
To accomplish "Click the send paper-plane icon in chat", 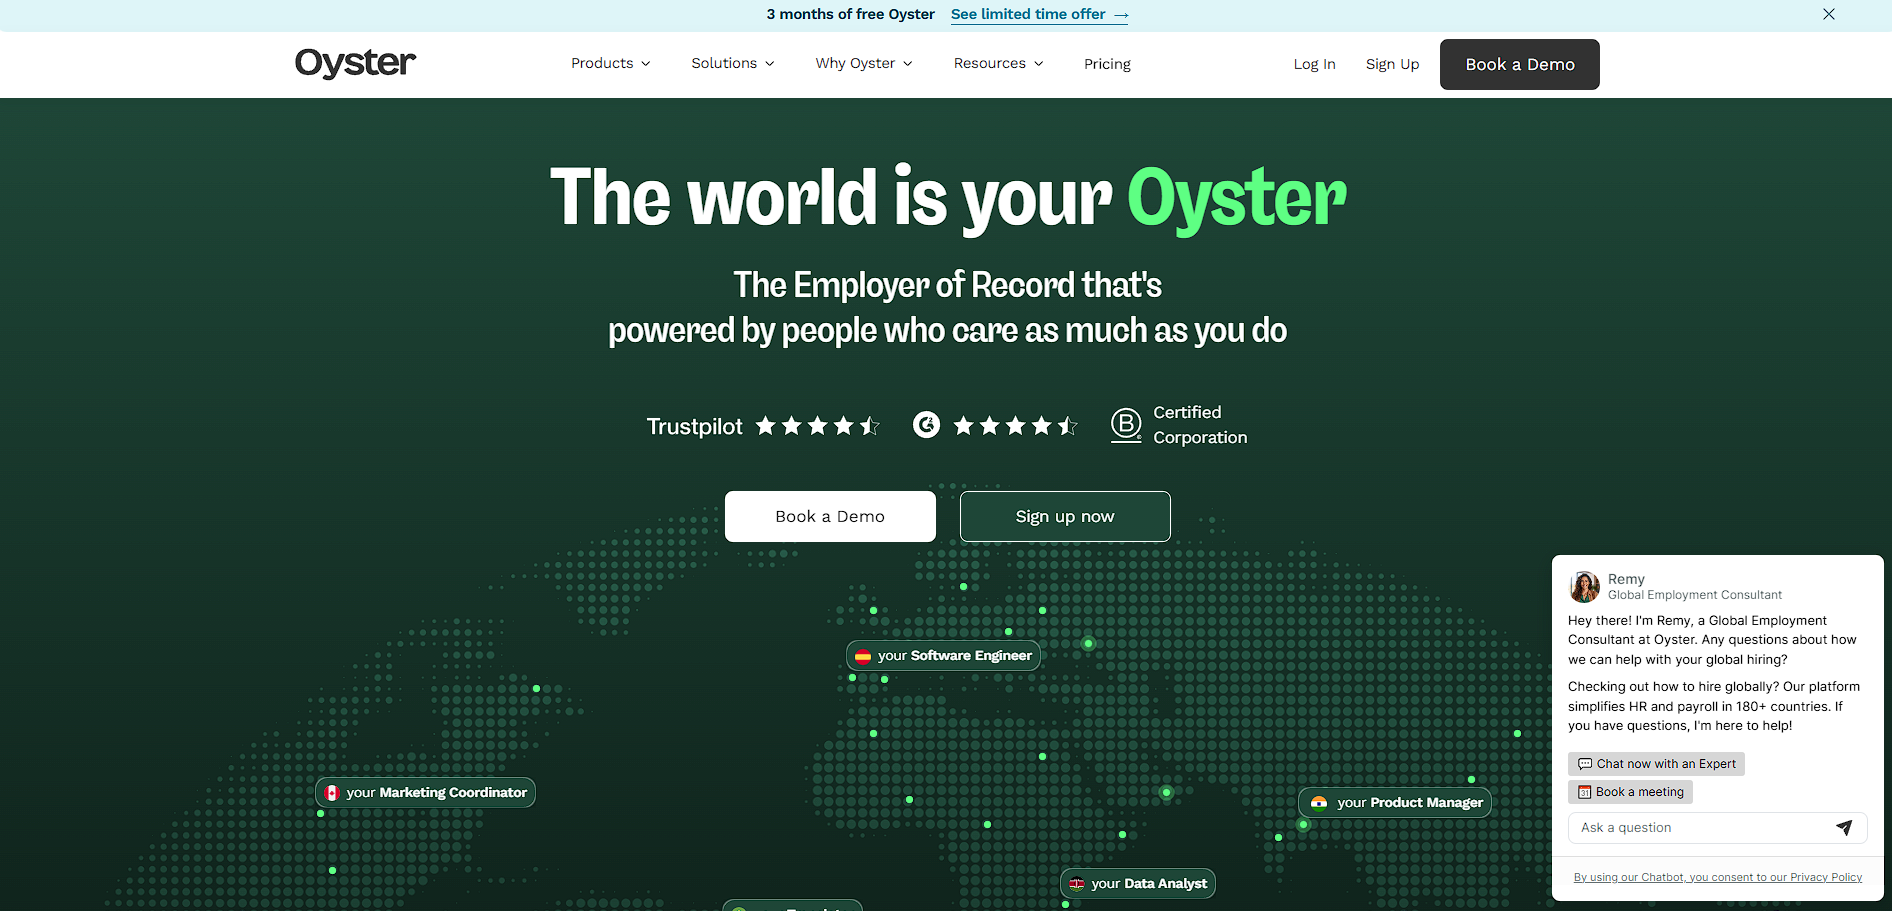I will tap(1844, 827).
